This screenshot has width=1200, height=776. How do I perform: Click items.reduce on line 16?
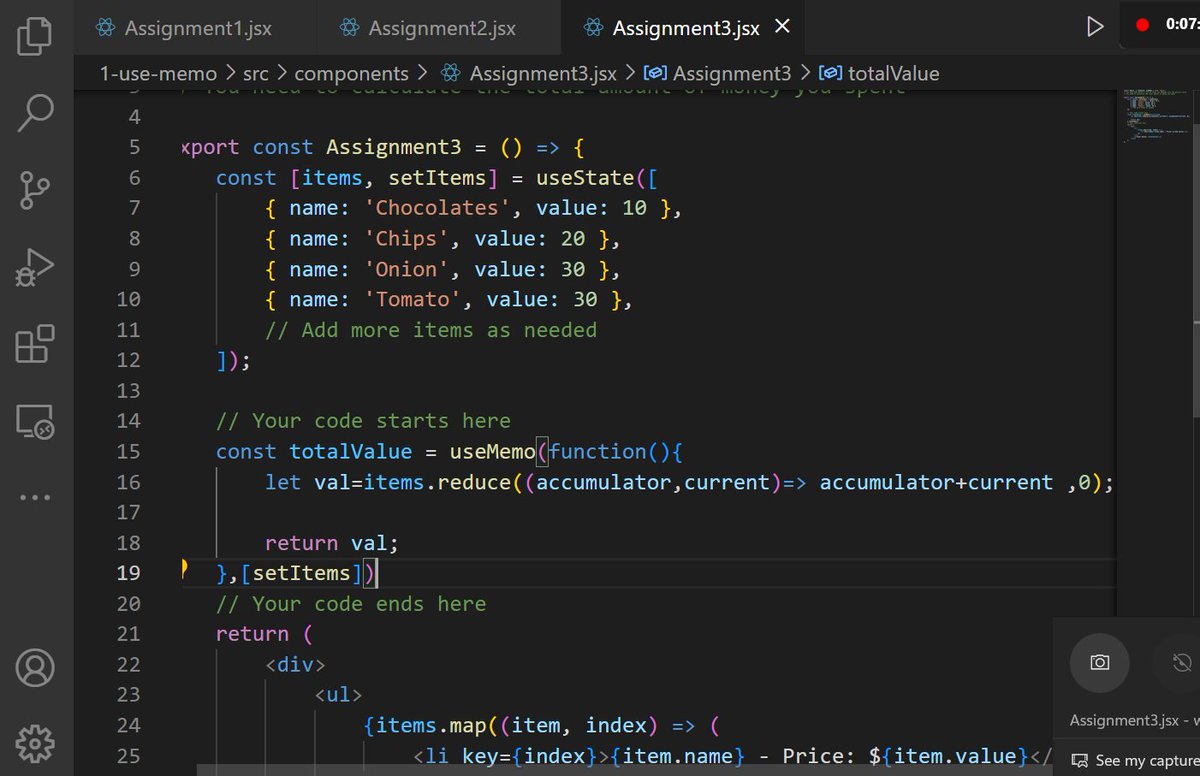437,482
